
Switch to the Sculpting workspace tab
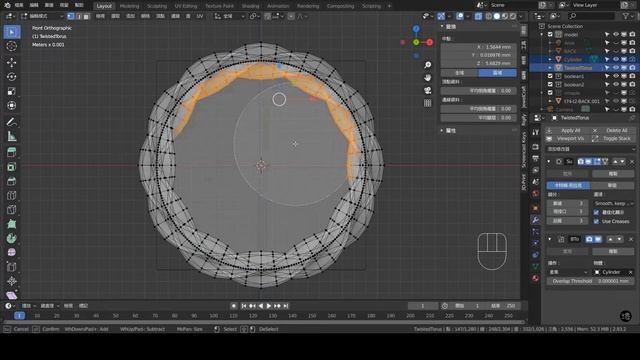157,6
